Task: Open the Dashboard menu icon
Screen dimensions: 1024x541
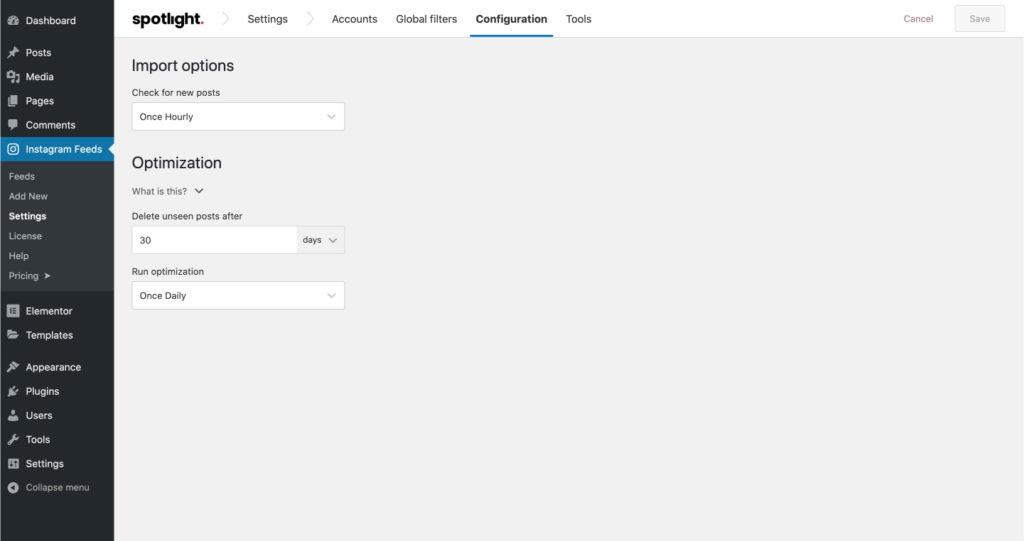Action: 13,20
